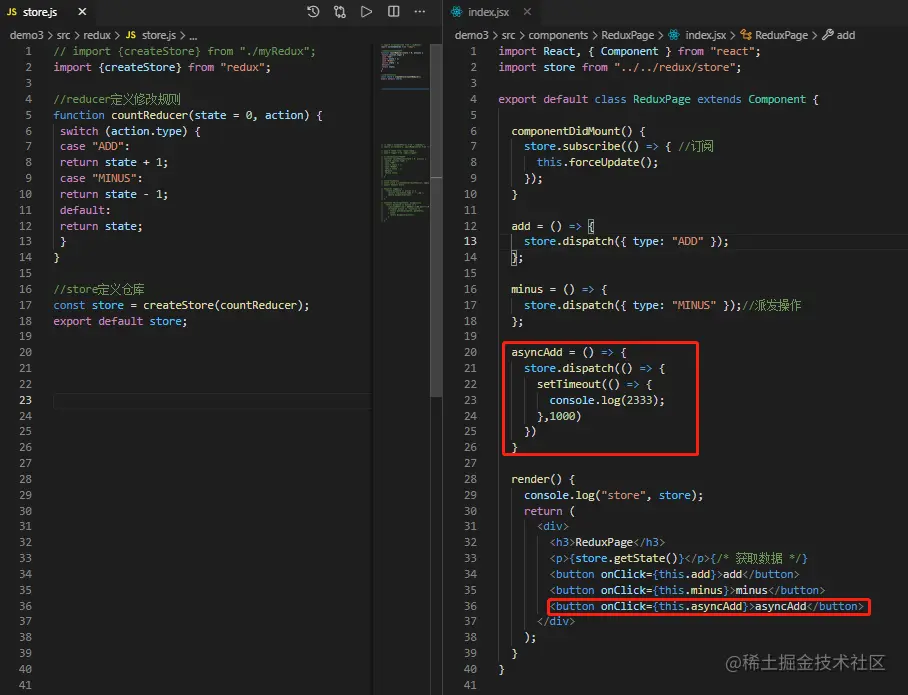908x695 pixels.
Task: Click '<h3>ReduxPage</h3>' line
Action: [x=607, y=542]
